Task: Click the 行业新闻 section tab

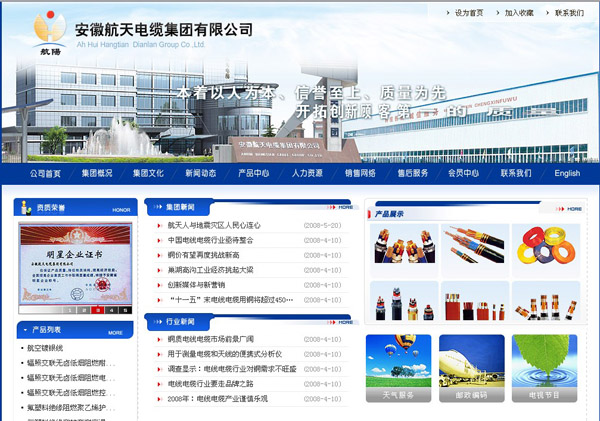Action: tap(178, 322)
